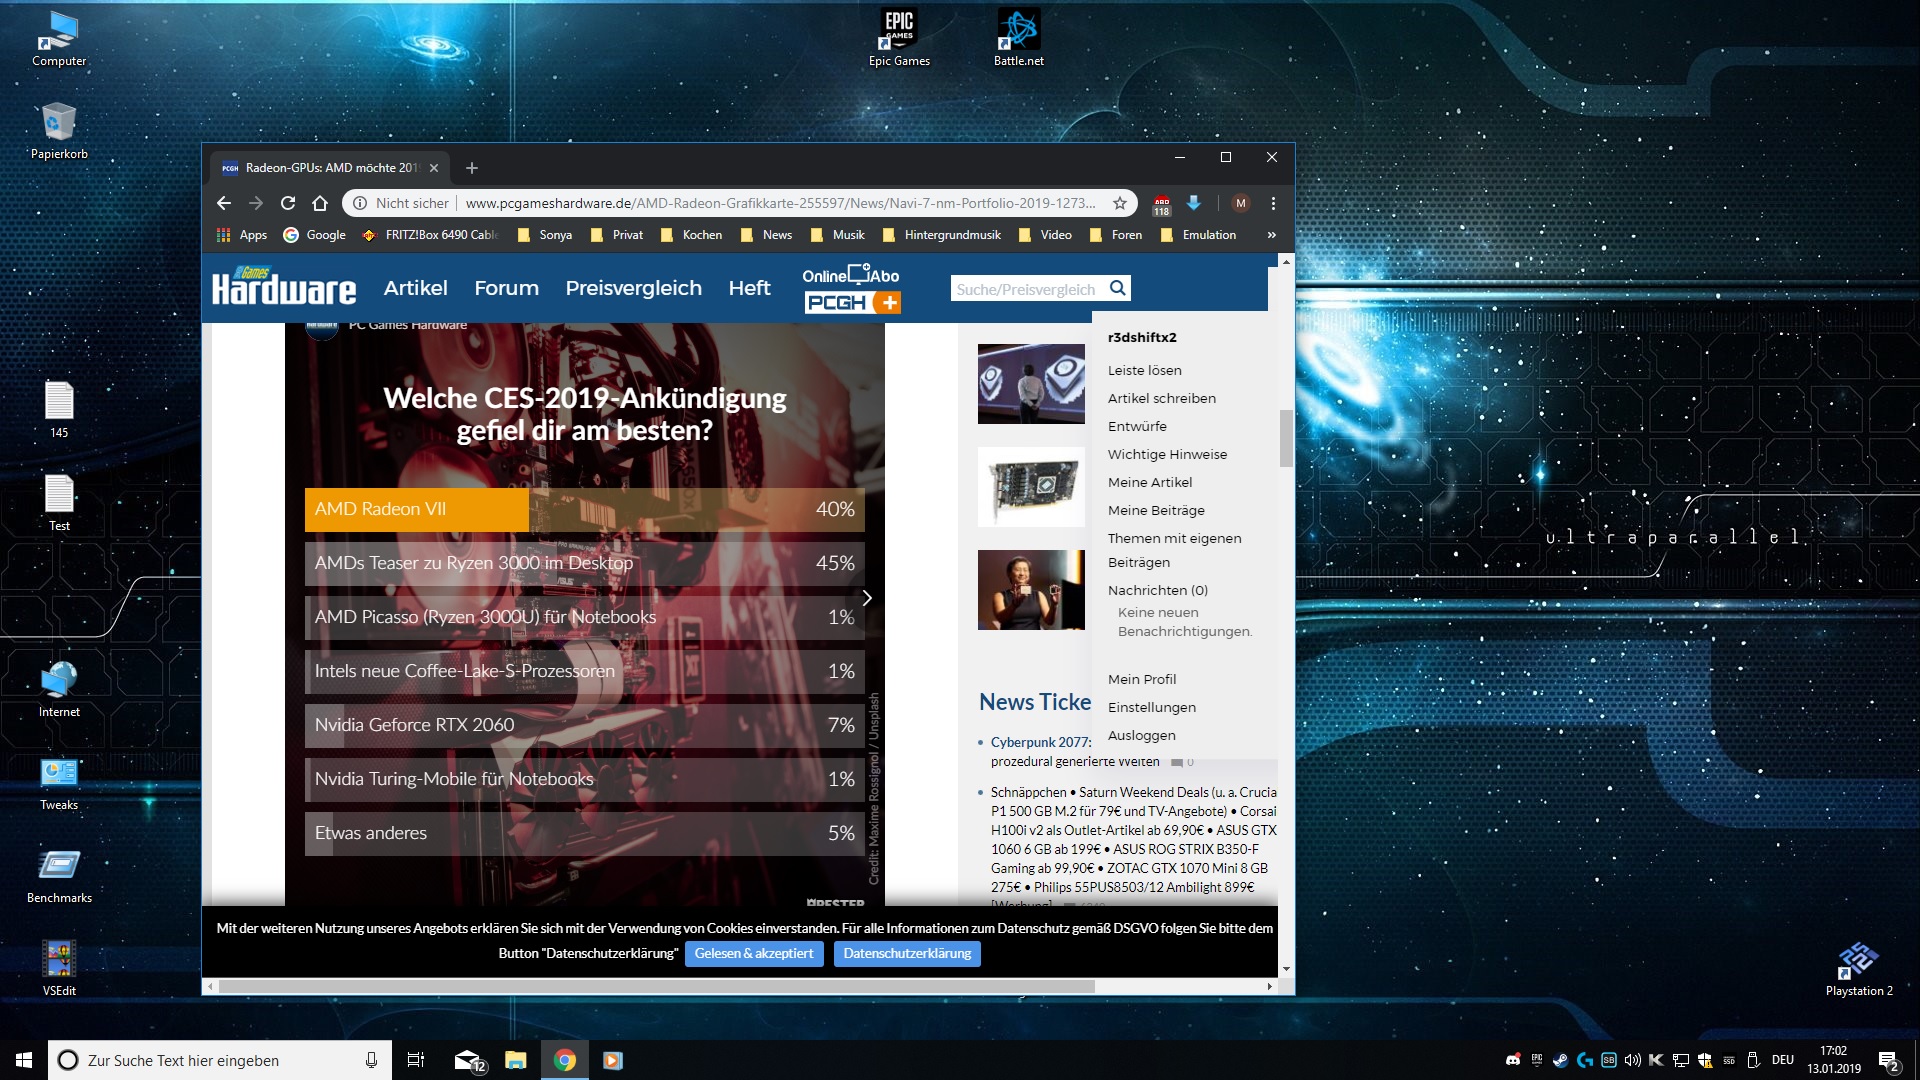Open the News bookmark folder

[x=766, y=235]
